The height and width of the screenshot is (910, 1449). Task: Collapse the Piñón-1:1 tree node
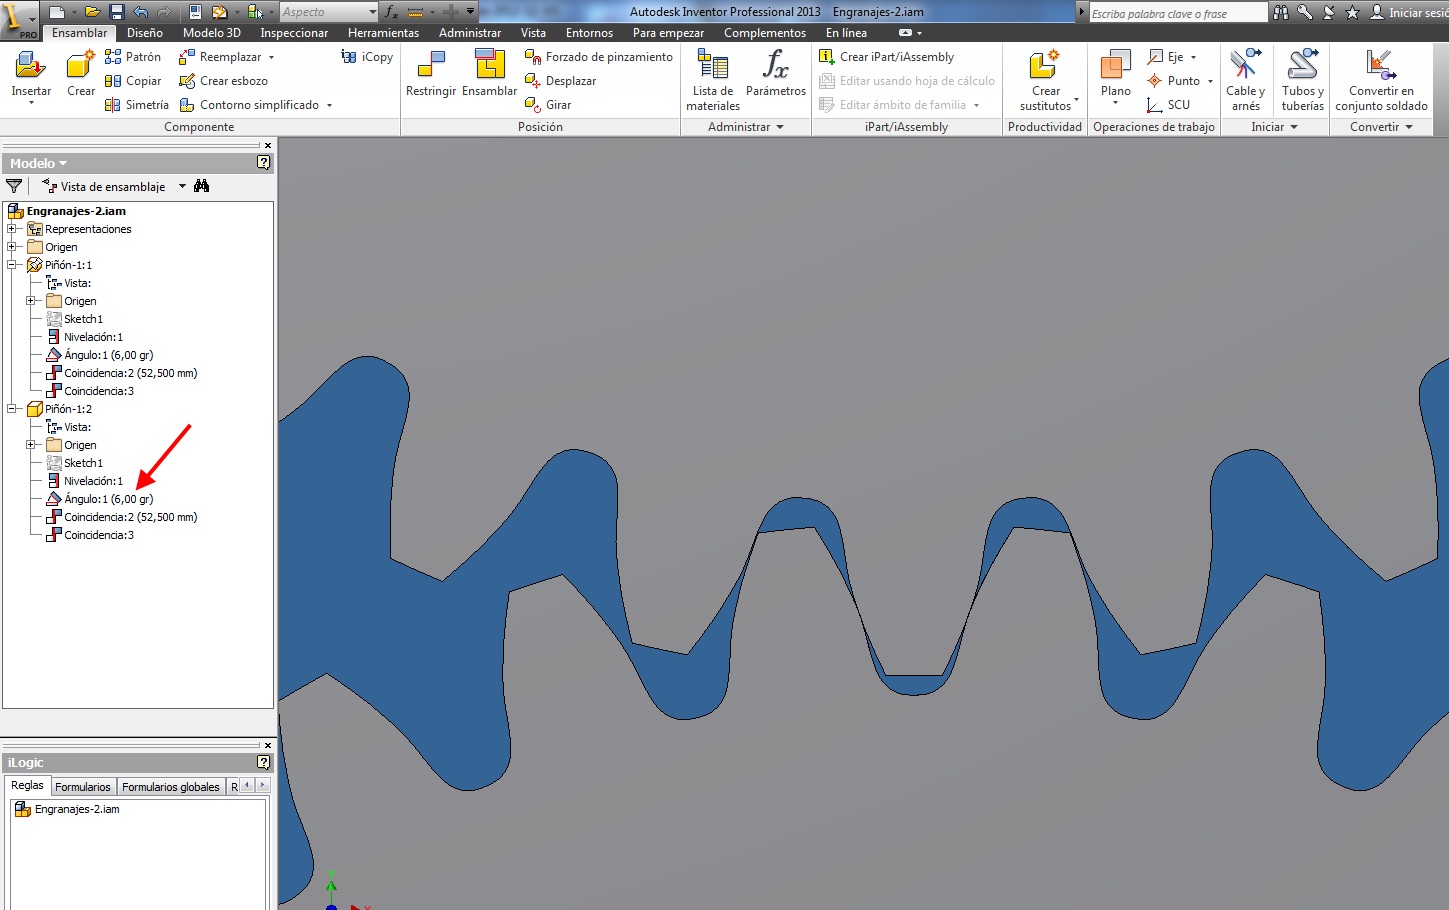click(x=12, y=265)
